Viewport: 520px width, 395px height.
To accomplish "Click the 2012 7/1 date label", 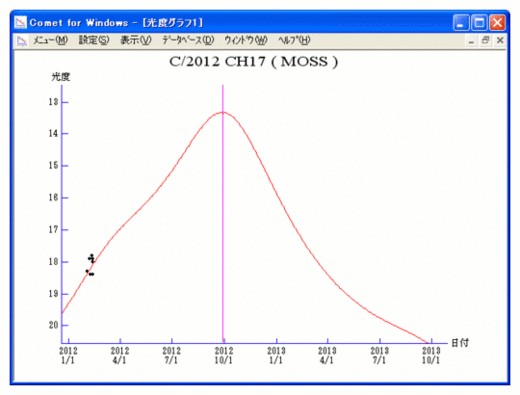I will [x=172, y=355].
